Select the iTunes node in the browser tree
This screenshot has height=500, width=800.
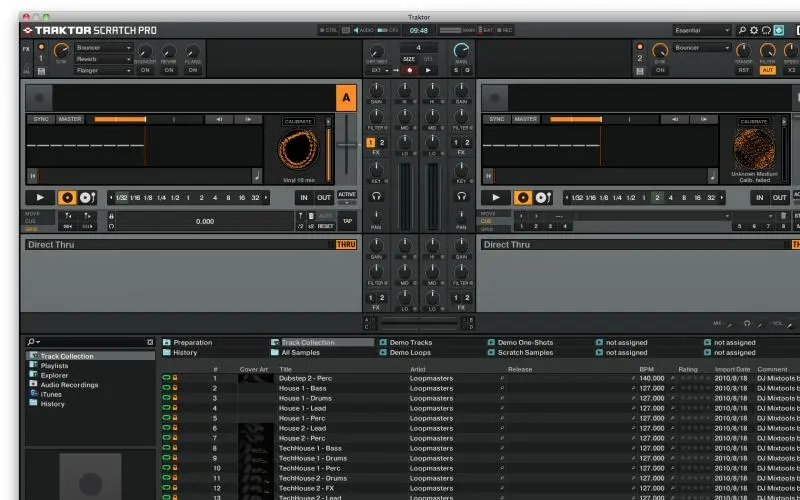(x=51, y=394)
